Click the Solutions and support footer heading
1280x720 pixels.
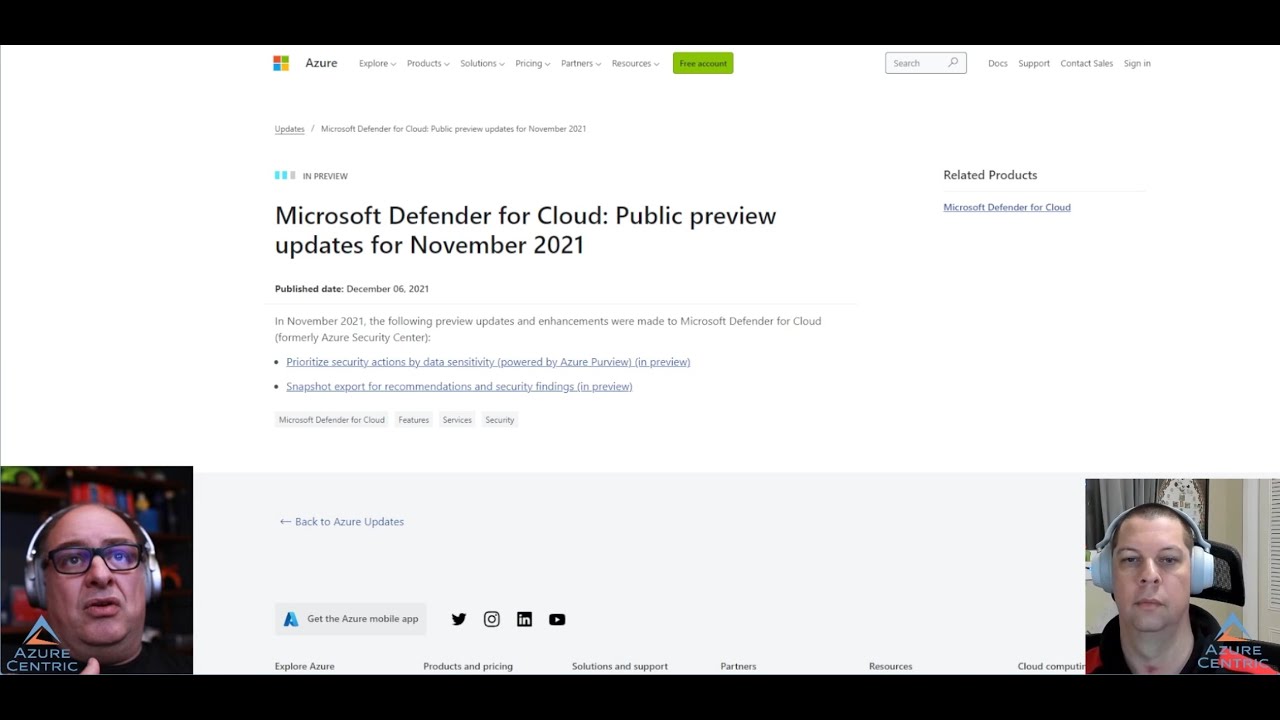(x=620, y=666)
